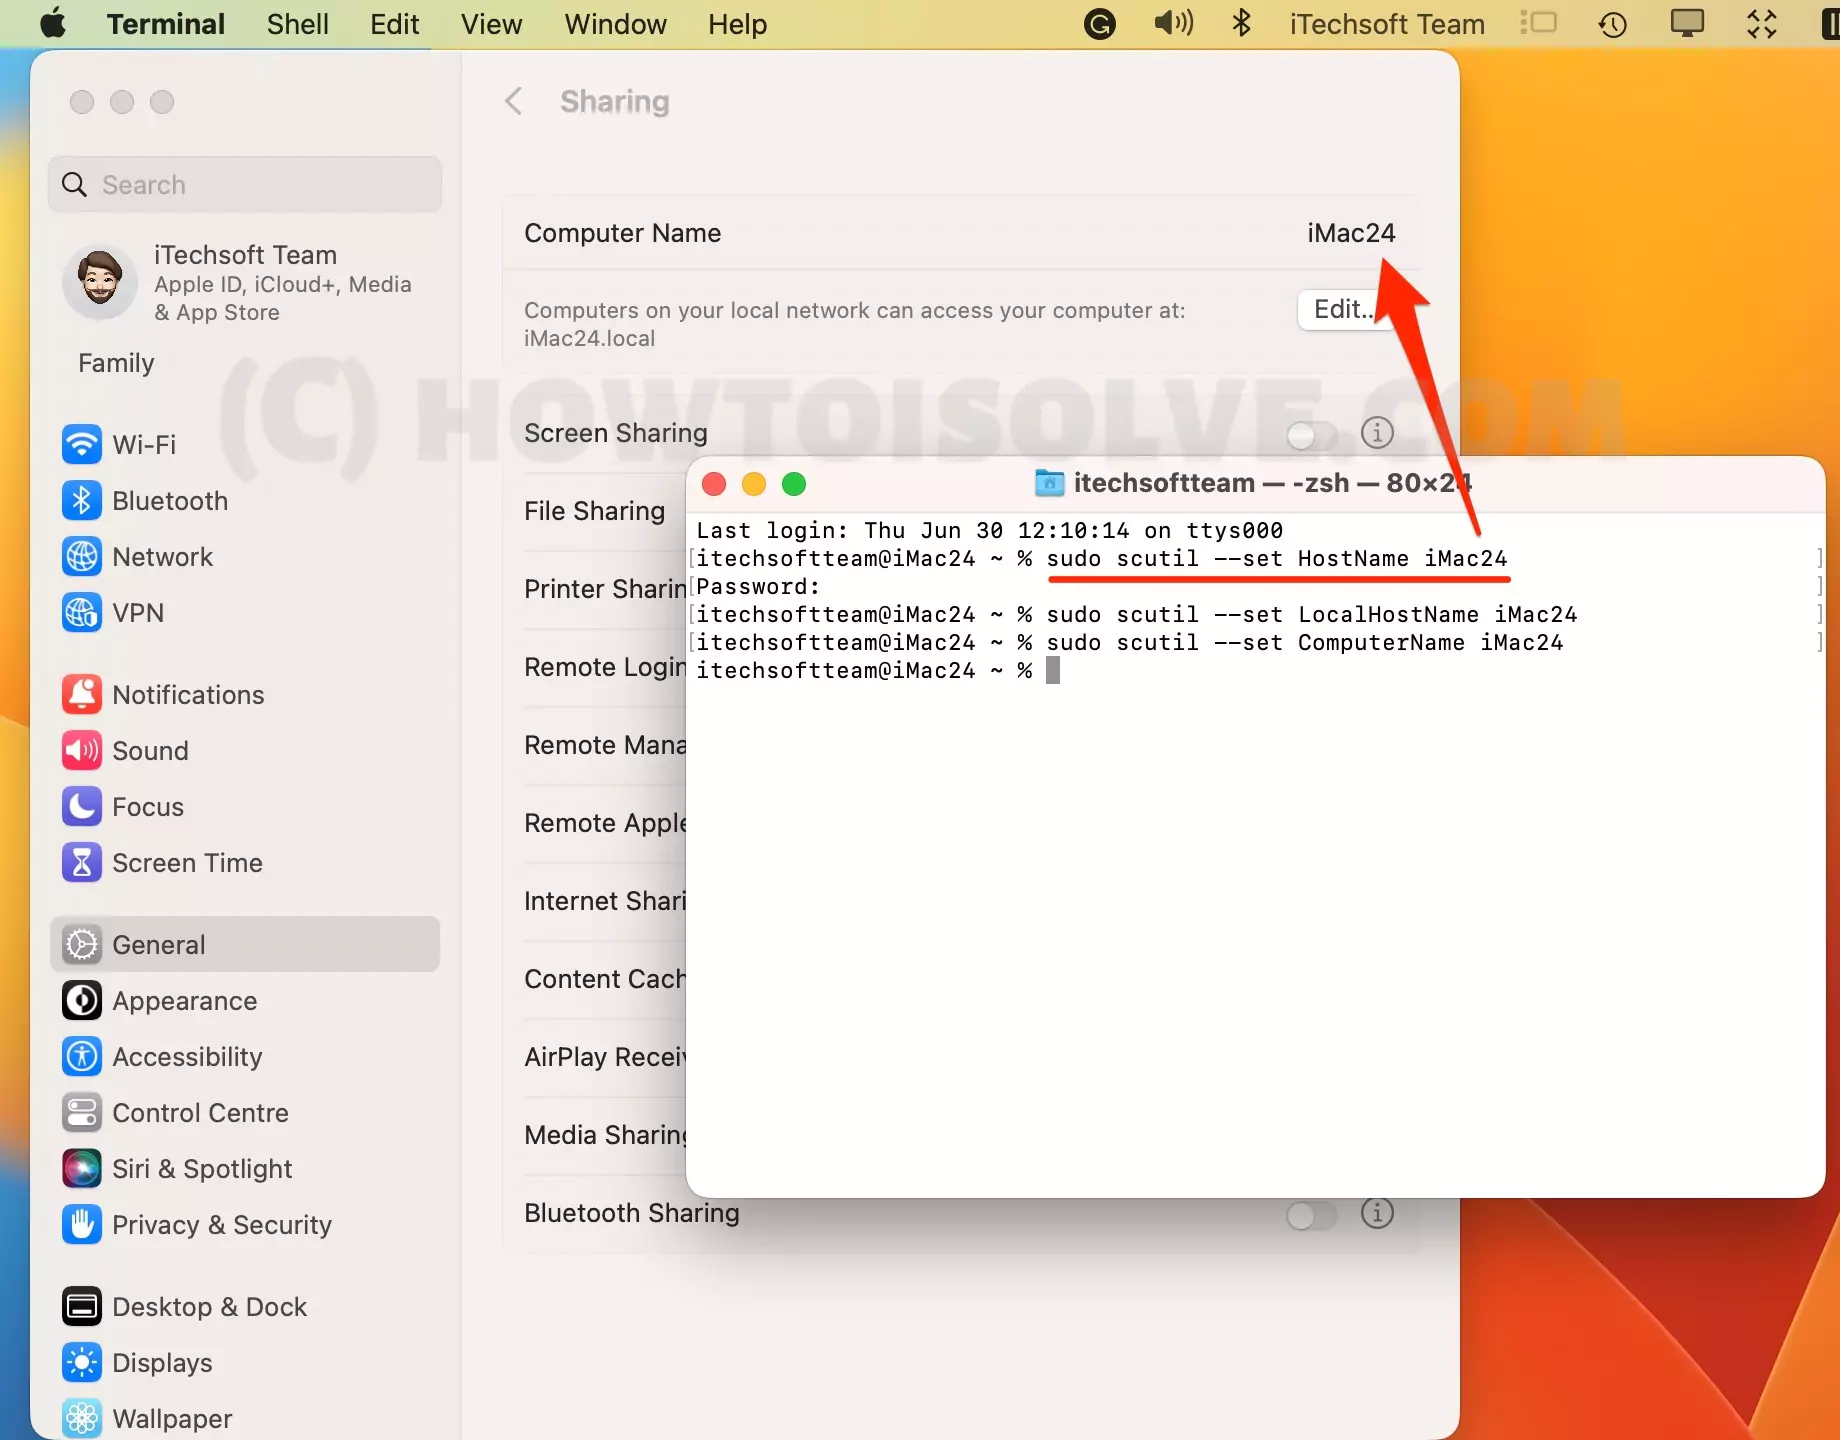Open Time Machine menu bar icon
Screen dimensions: 1840x1440
click(1612, 24)
